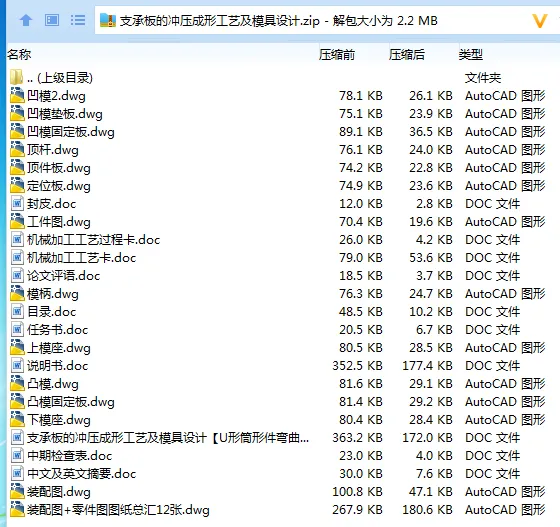Image resolution: width=560 pixels, height=527 pixels.
Task: Select the 中期检查表.doc file icon
Action: [x=17, y=455]
